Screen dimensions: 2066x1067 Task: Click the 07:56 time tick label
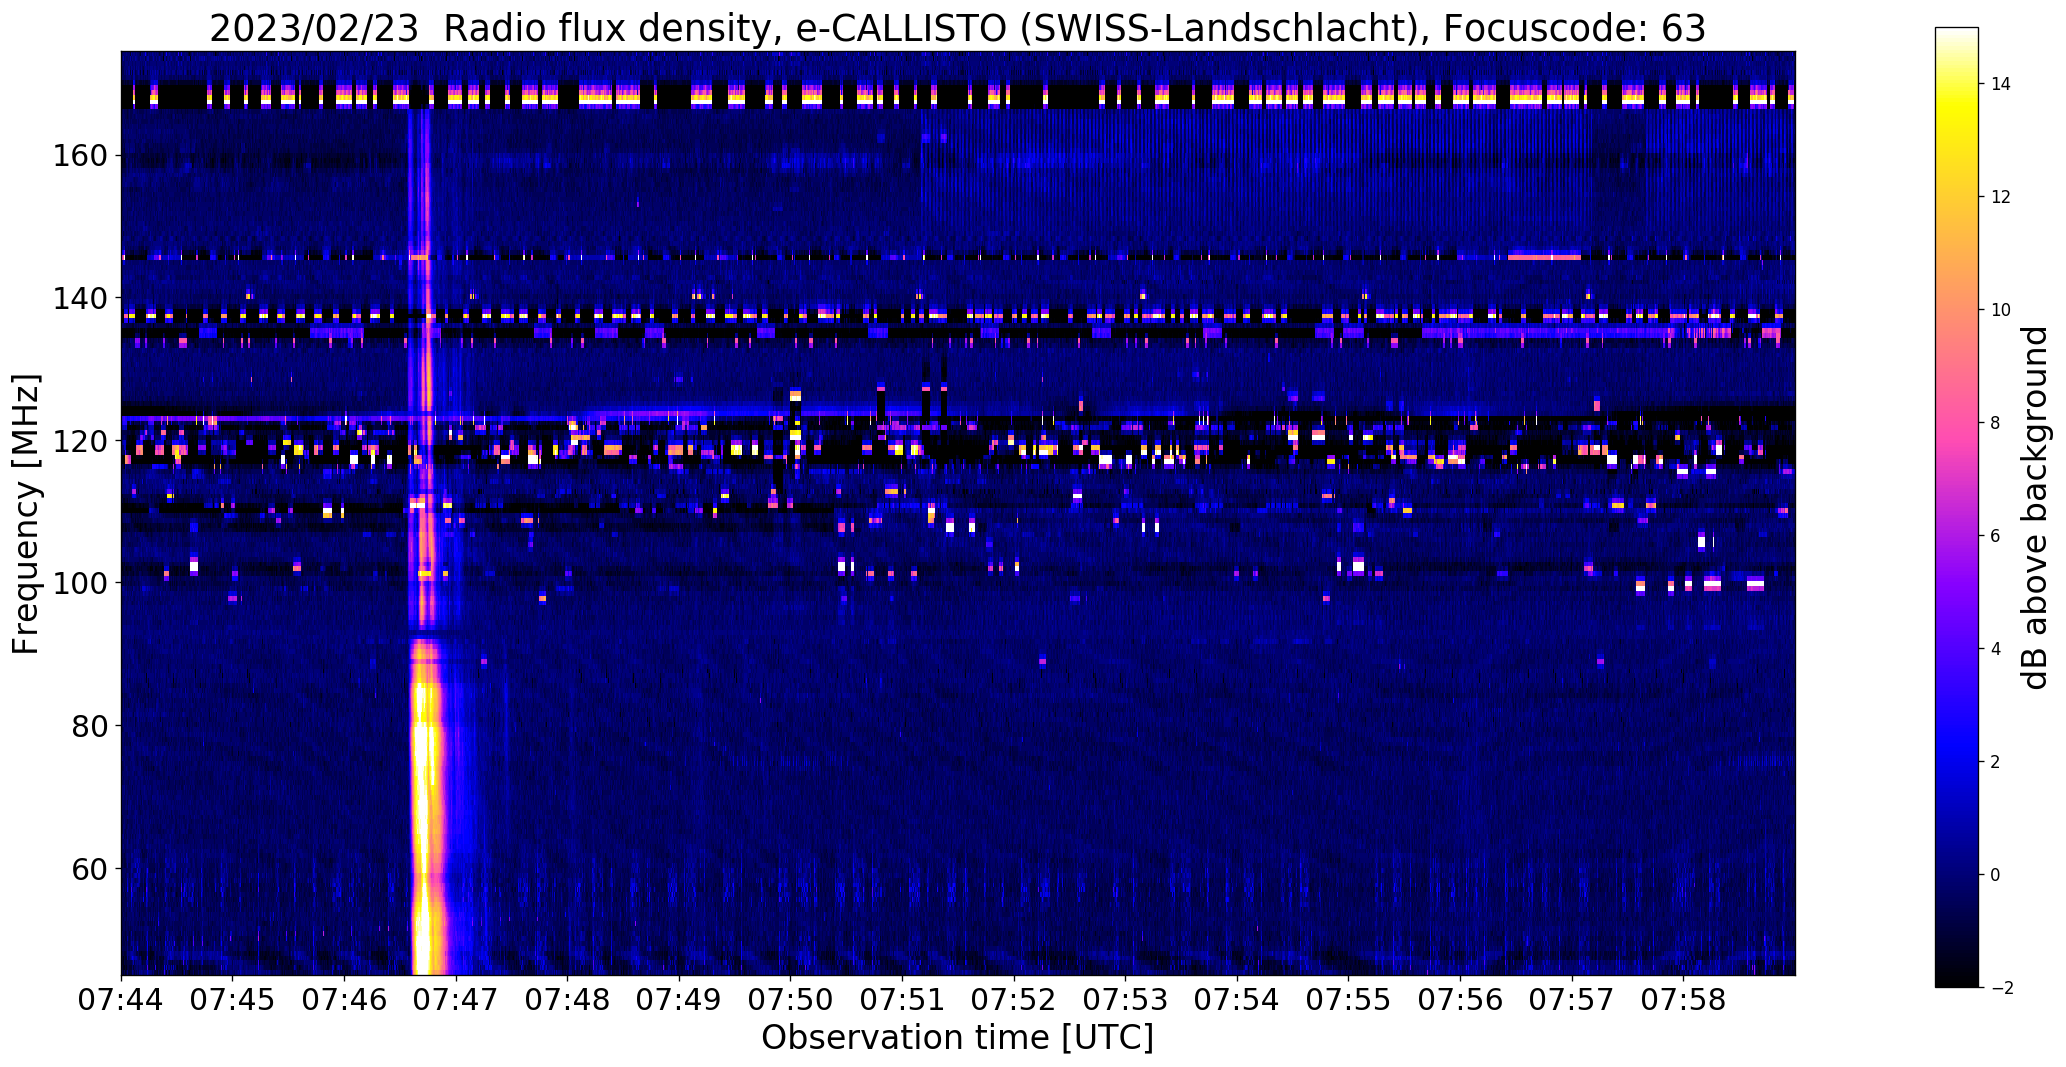point(1461,1000)
